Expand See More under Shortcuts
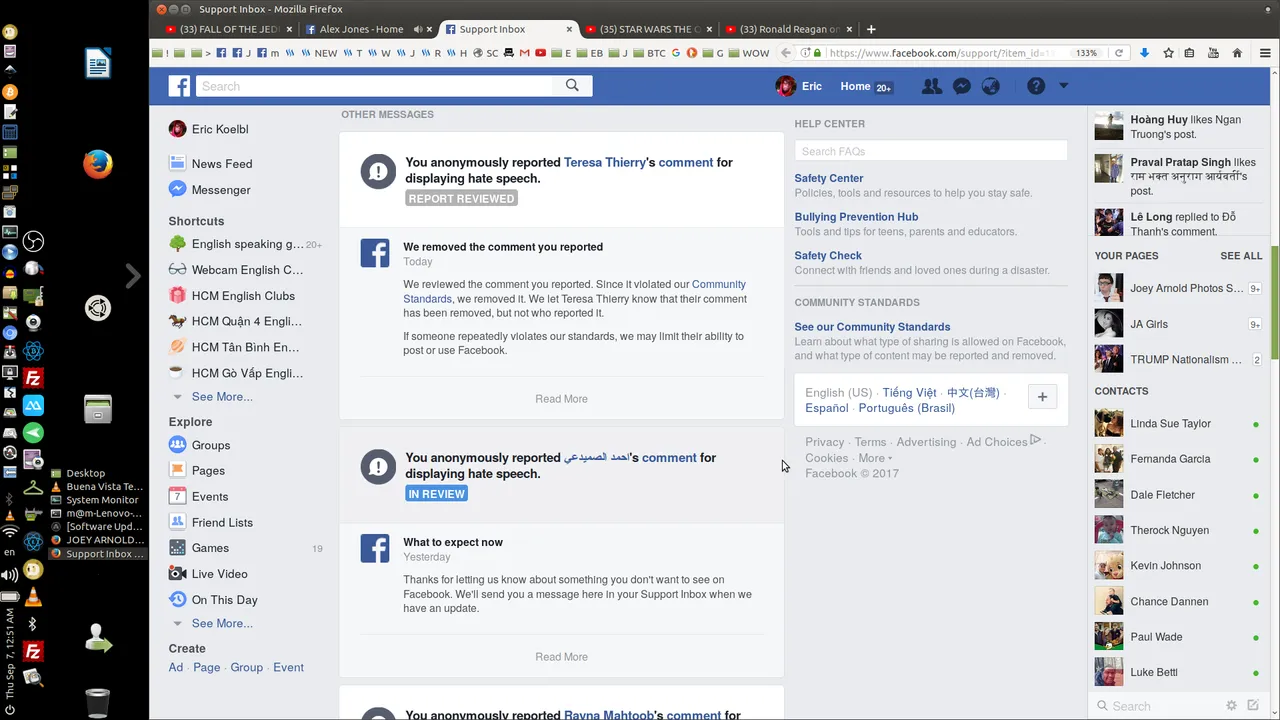The height and width of the screenshot is (720, 1280). pyautogui.click(x=221, y=397)
